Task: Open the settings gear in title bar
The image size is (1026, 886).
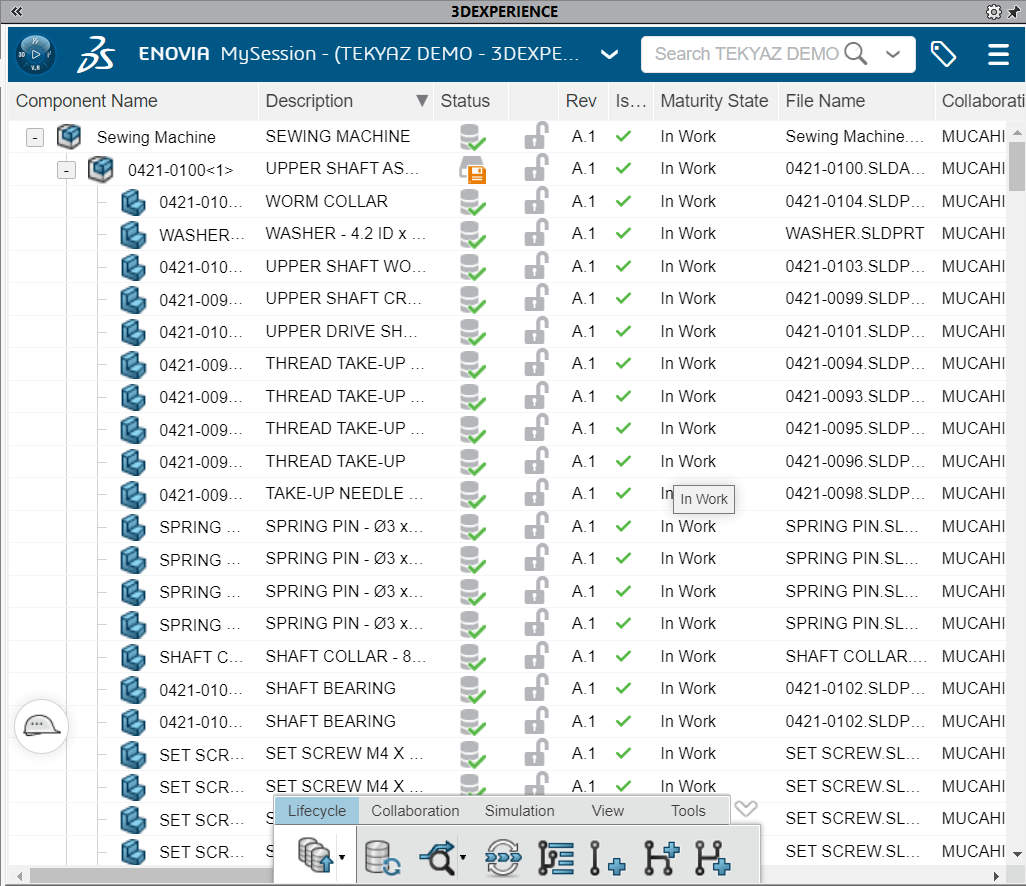Action: point(993,12)
